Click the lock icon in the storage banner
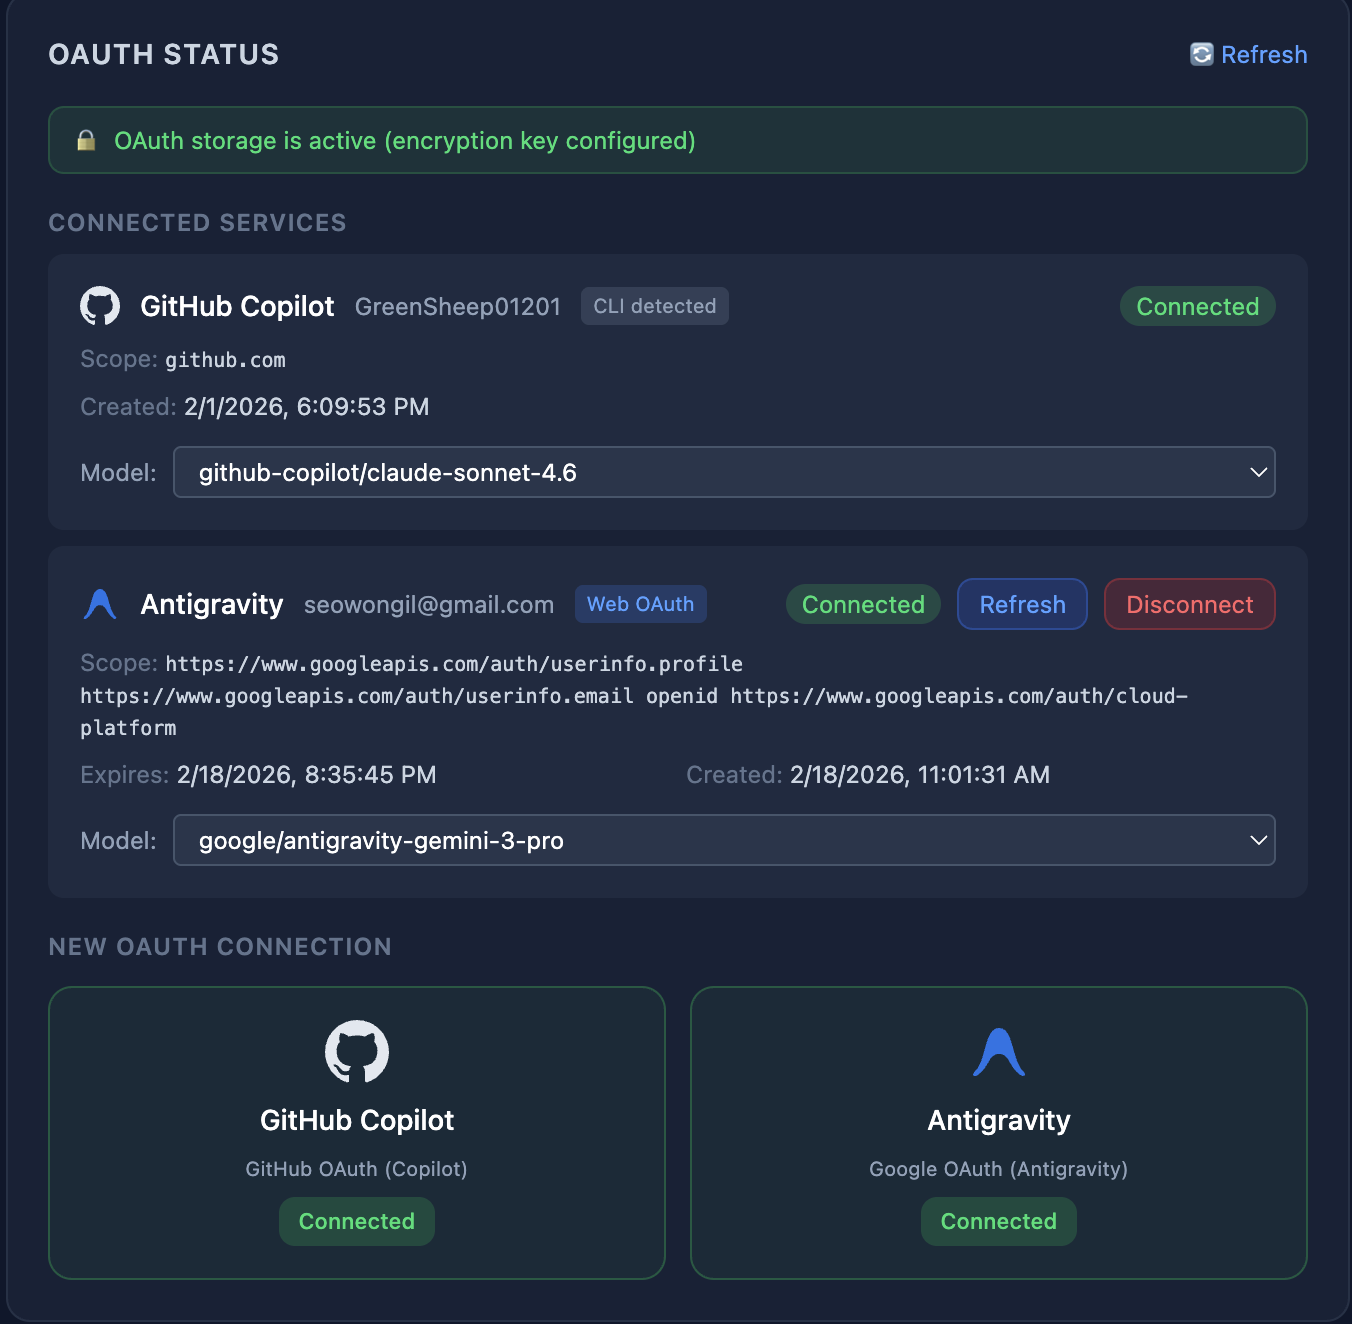 click(x=87, y=141)
